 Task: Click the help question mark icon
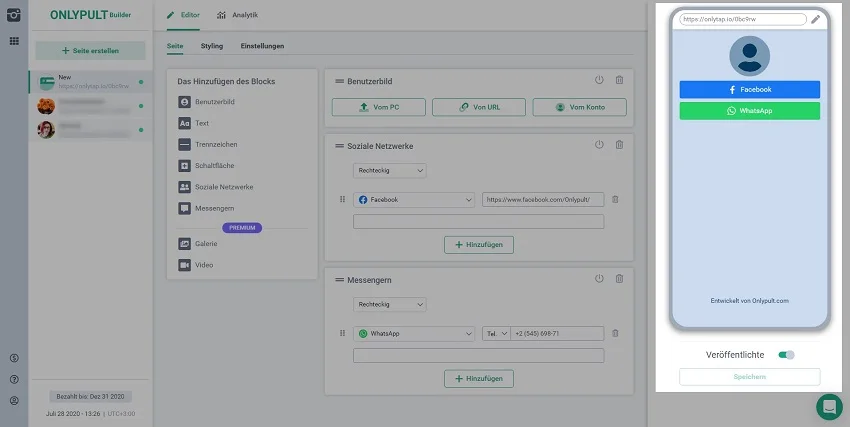click(x=14, y=379)
